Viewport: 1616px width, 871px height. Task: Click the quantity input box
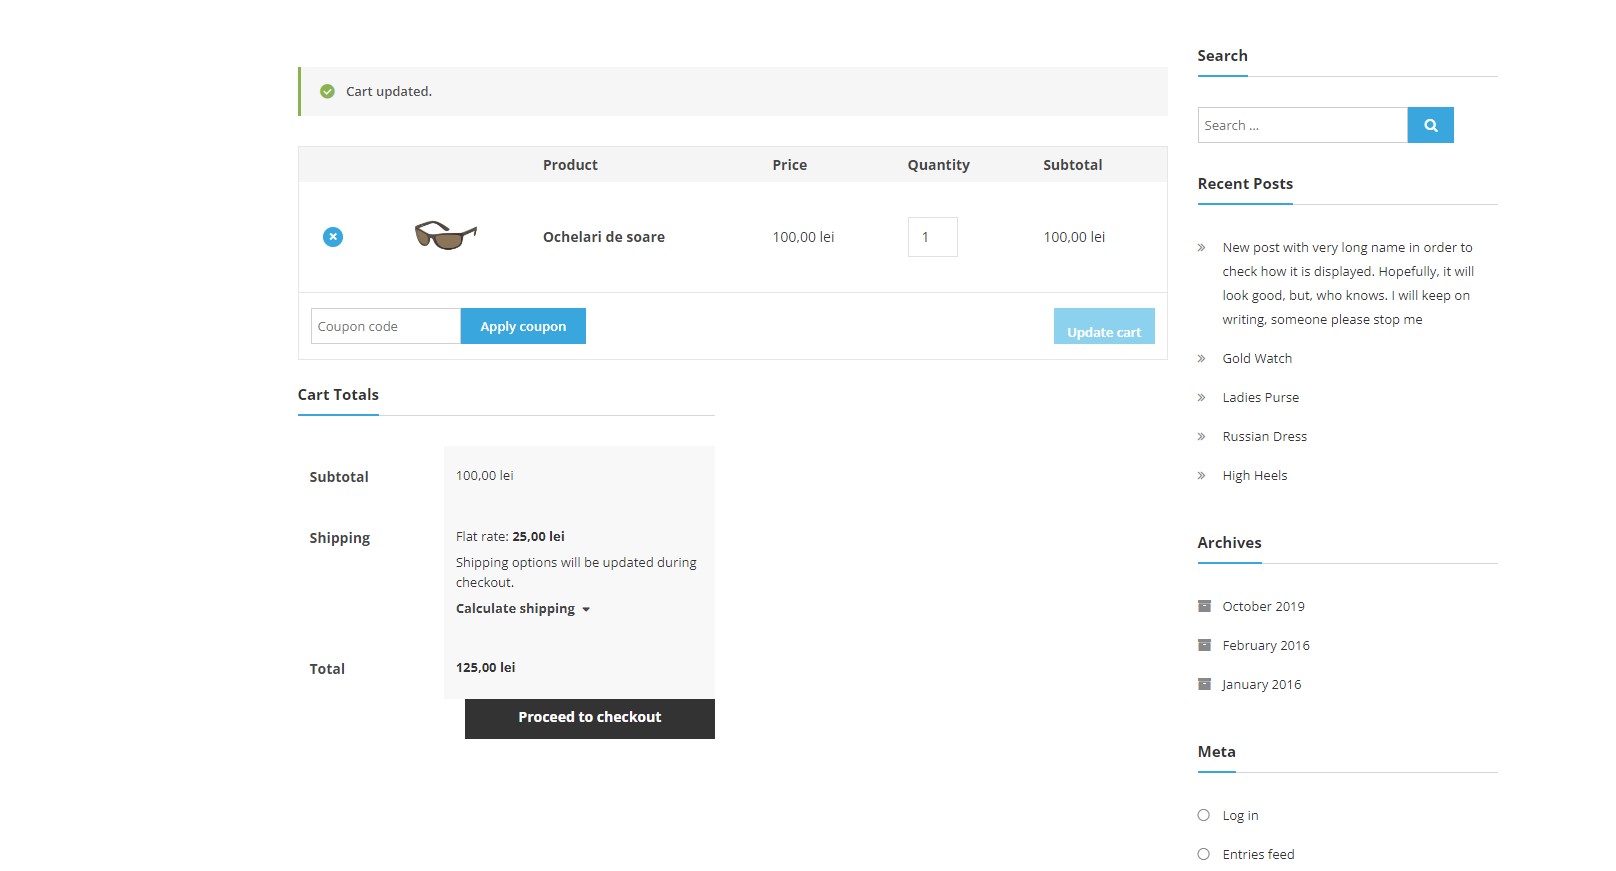point(933,237)
